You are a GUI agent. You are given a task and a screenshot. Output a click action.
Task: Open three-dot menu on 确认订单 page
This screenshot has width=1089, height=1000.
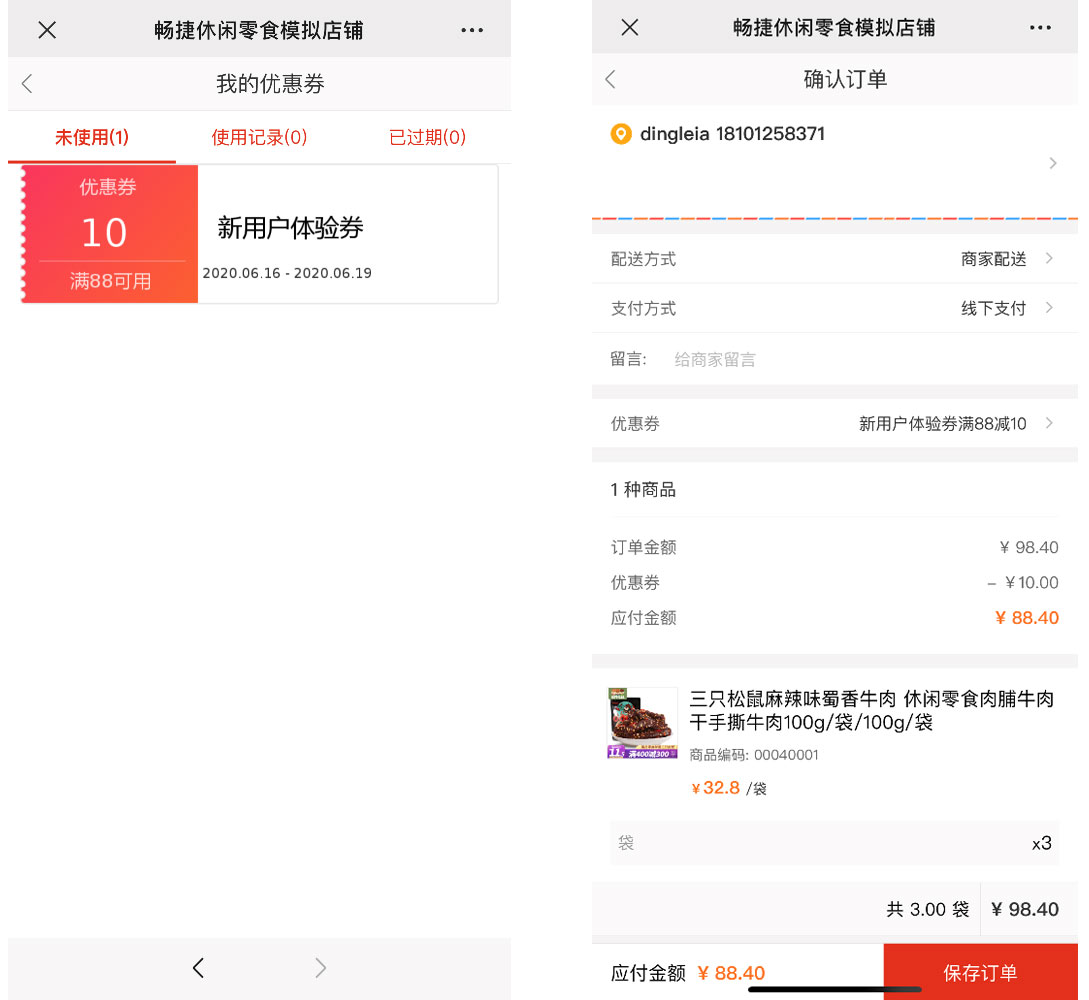[1040, 28]
